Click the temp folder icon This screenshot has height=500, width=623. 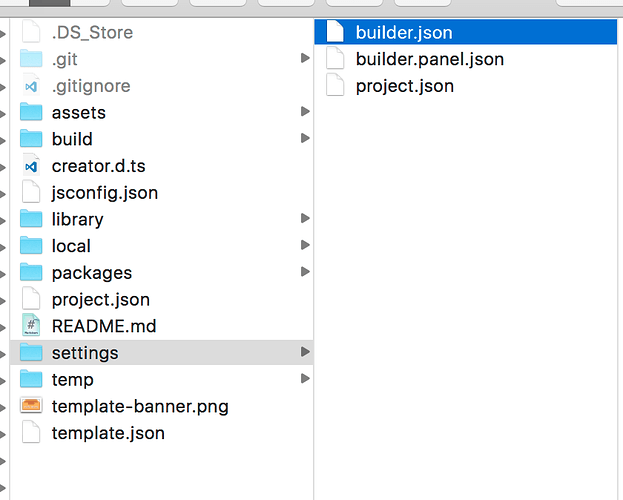click(31, 380)
